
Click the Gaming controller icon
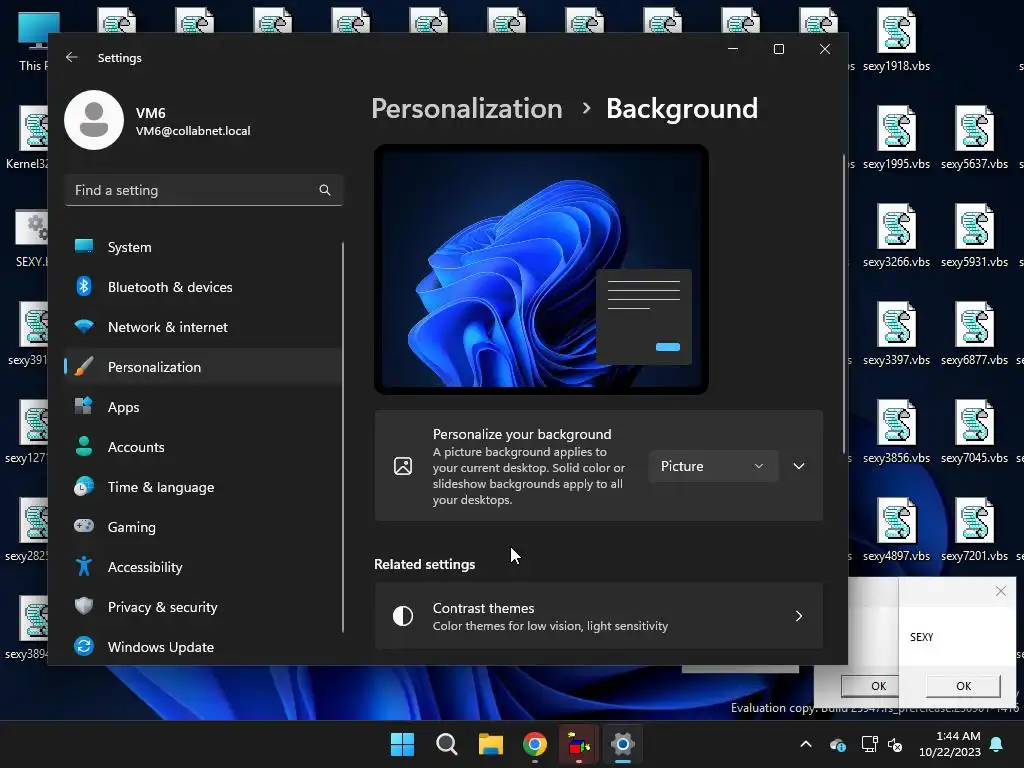(84, 526)
